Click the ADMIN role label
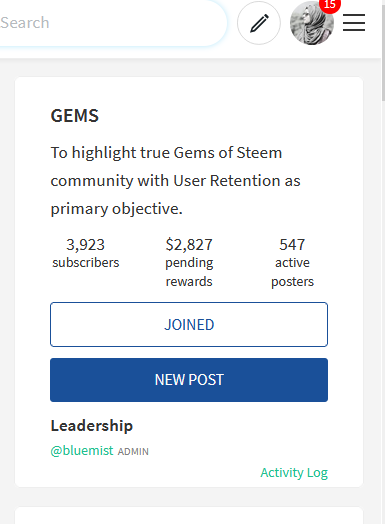 click(133, 452)
